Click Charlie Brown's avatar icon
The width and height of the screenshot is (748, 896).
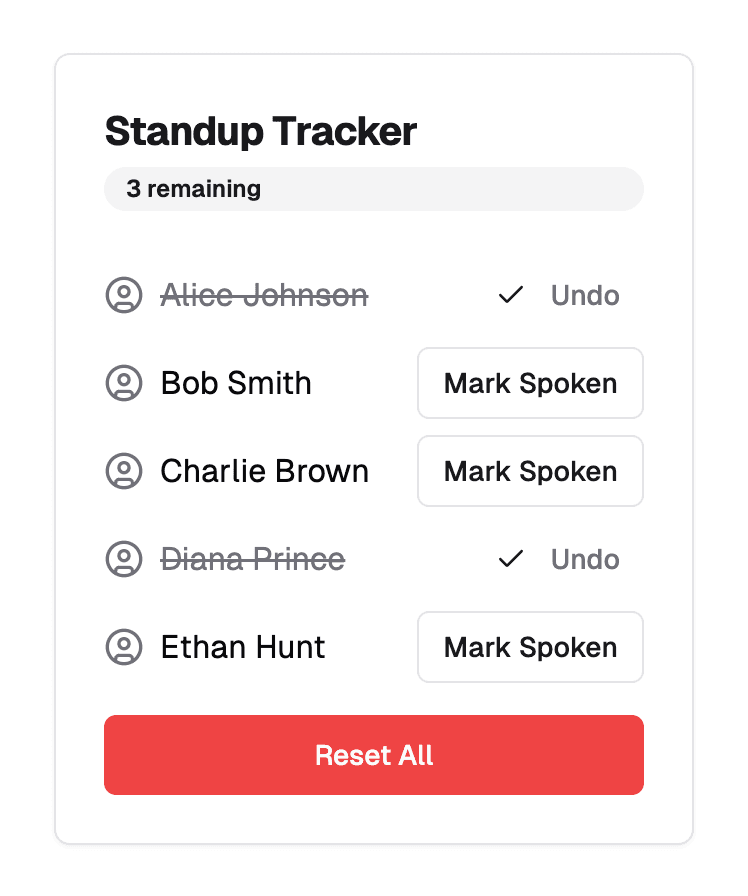click(x=124, y=471)
